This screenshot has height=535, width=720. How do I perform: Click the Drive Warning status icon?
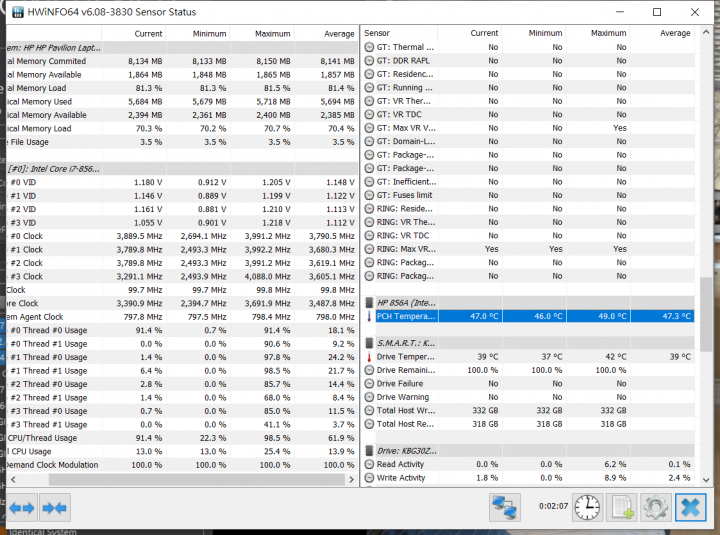coord(369,397)
